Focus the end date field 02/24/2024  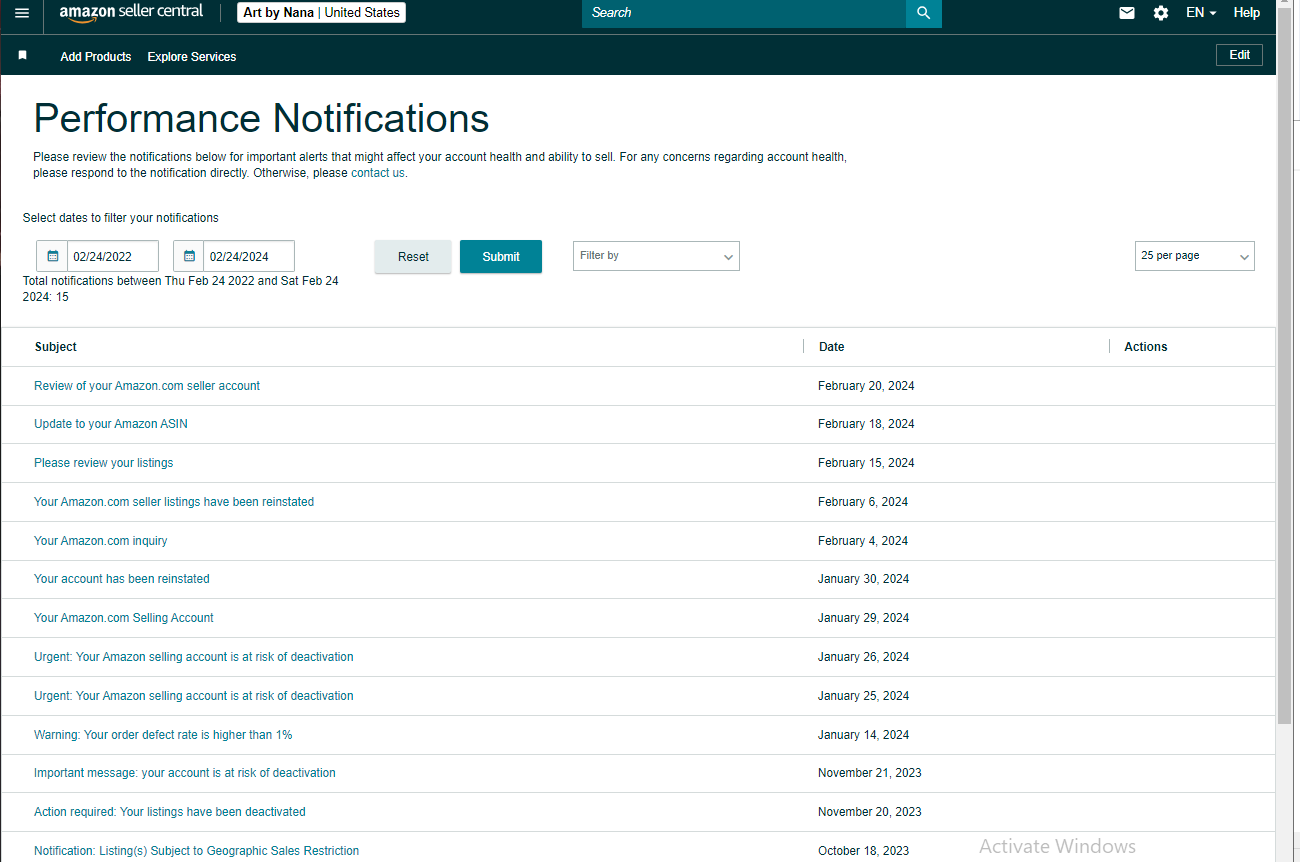coord(249,256)
